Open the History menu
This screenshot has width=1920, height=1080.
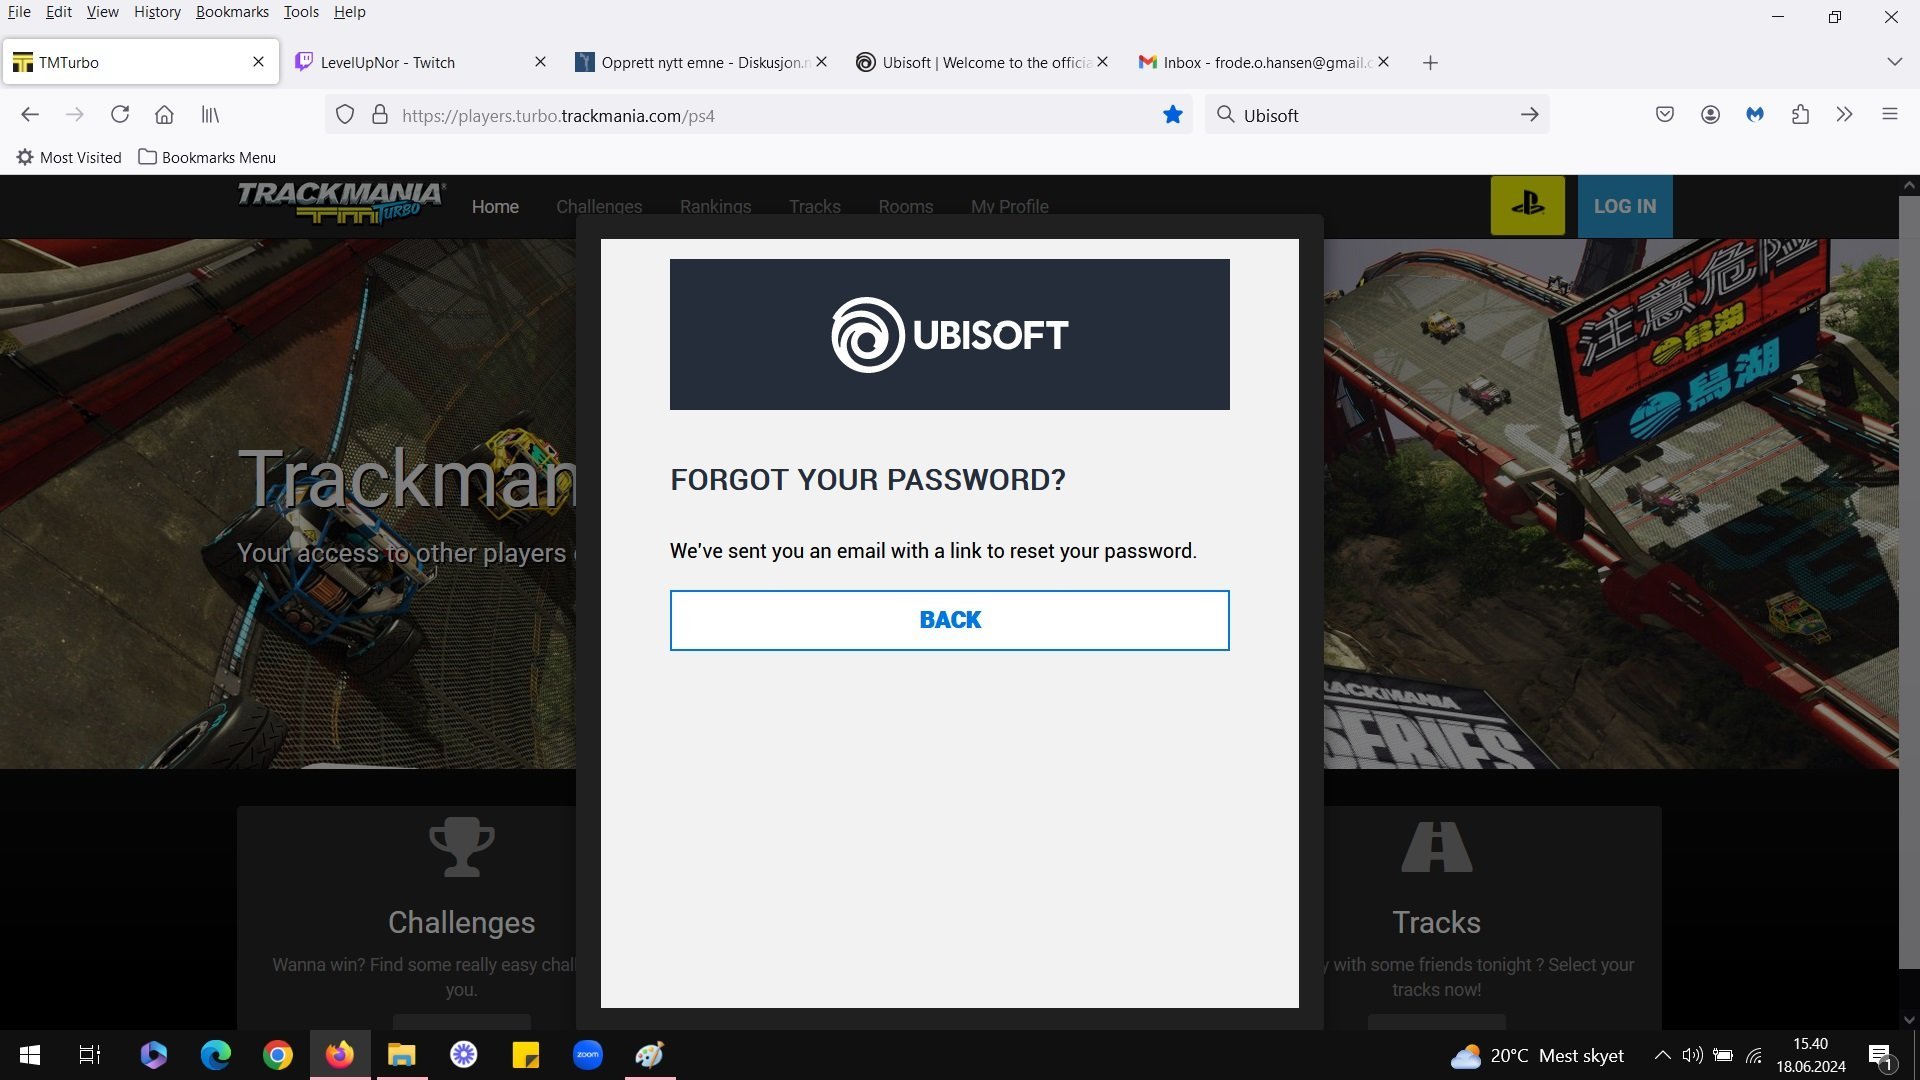click(157, 12)
